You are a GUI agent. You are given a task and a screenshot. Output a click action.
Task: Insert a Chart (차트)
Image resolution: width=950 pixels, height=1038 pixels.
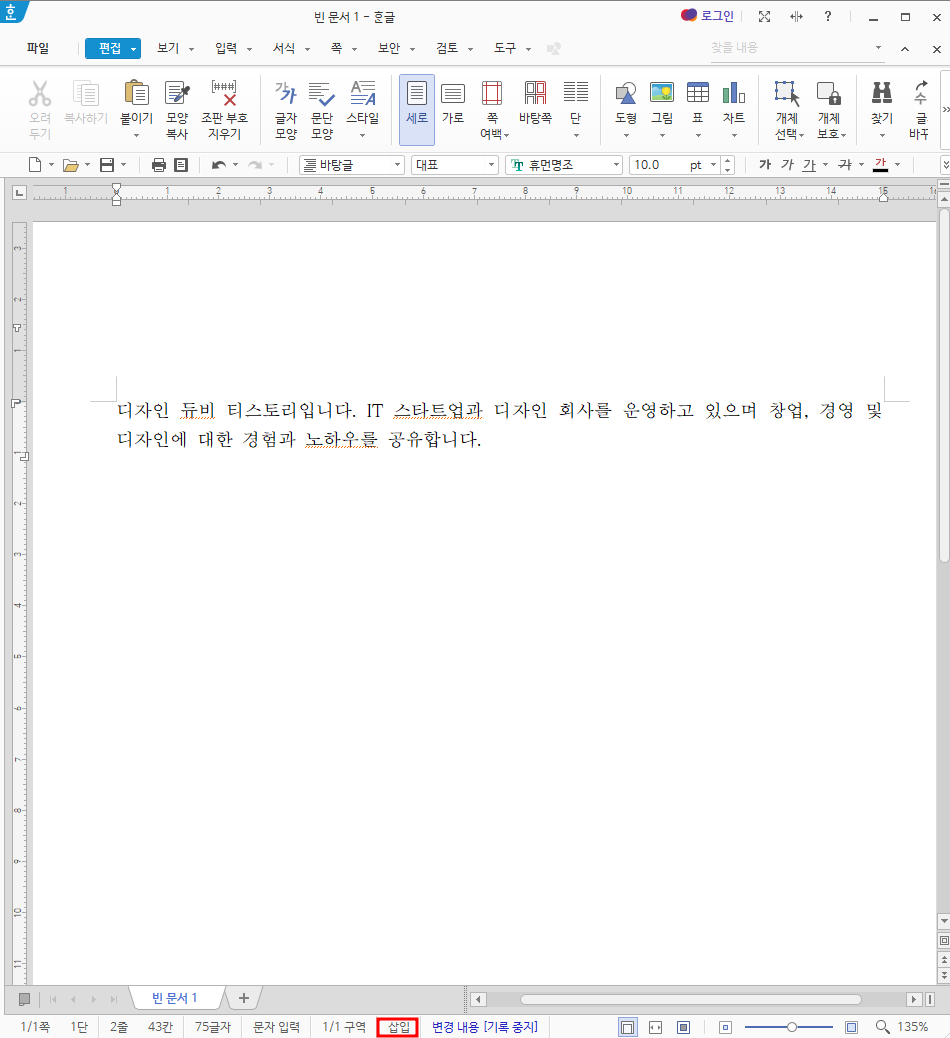pyautogui.click(x=734, y=93)
